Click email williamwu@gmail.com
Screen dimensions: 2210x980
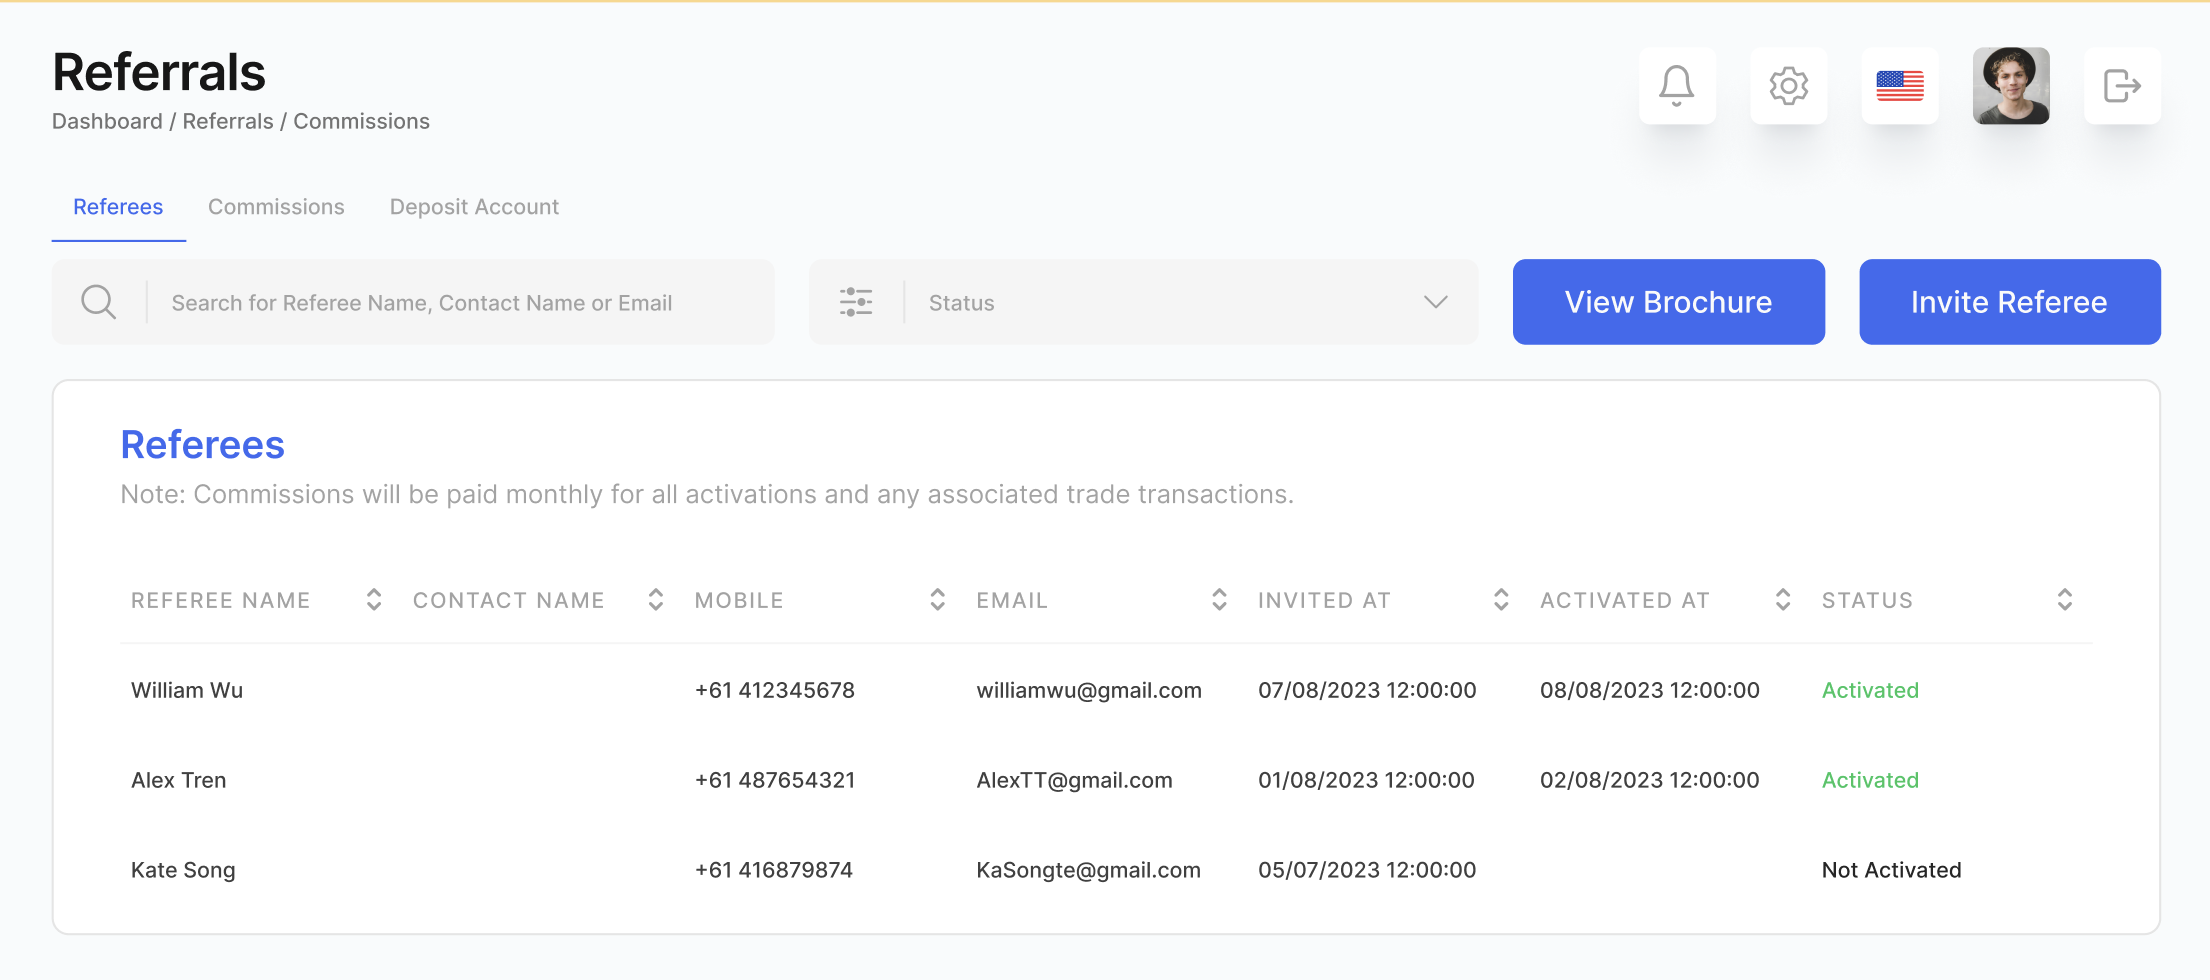tap(1089, 690)
